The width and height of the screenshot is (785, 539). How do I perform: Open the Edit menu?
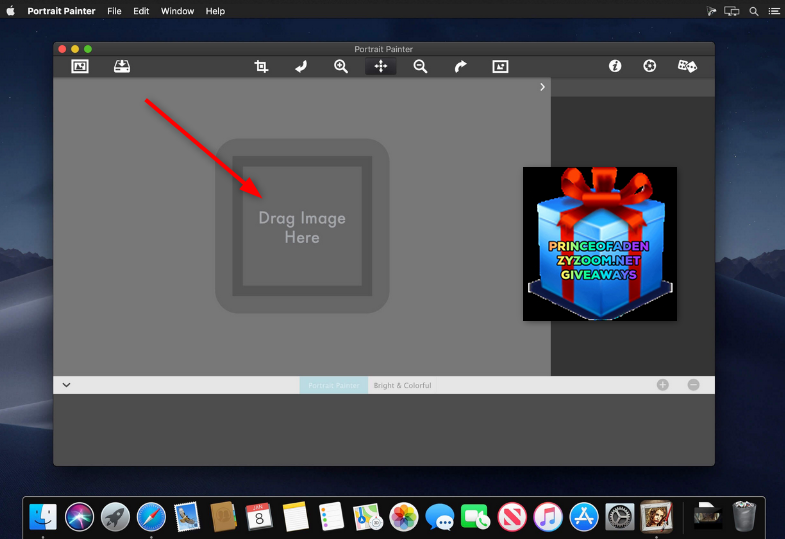(x=141, y=11)
